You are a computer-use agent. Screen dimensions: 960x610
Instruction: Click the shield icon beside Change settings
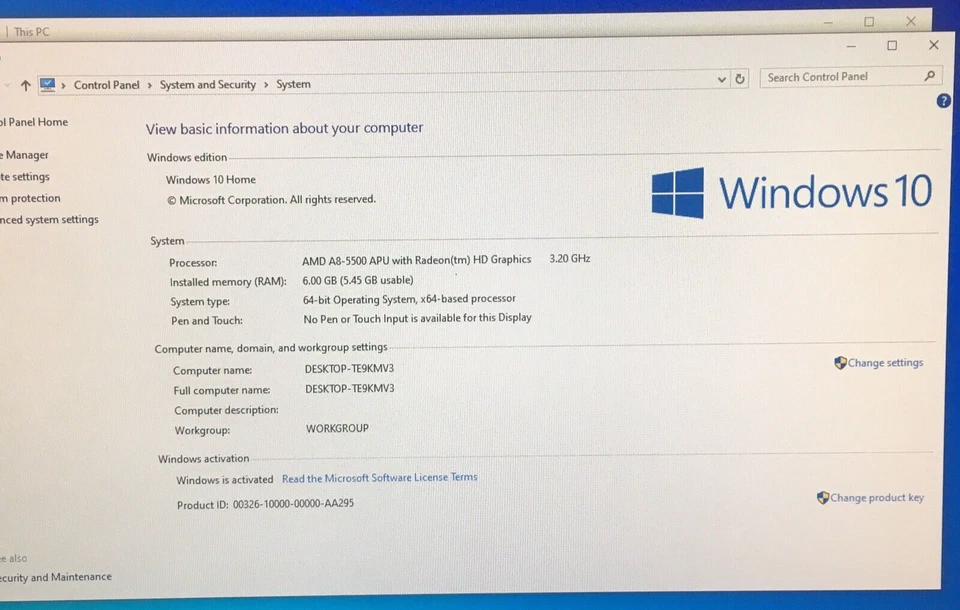point(840,363)
